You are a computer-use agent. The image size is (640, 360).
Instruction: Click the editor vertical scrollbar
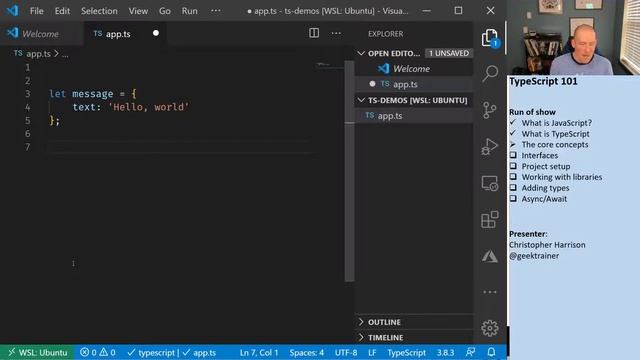pyautogui.click(x=349, y=171)
